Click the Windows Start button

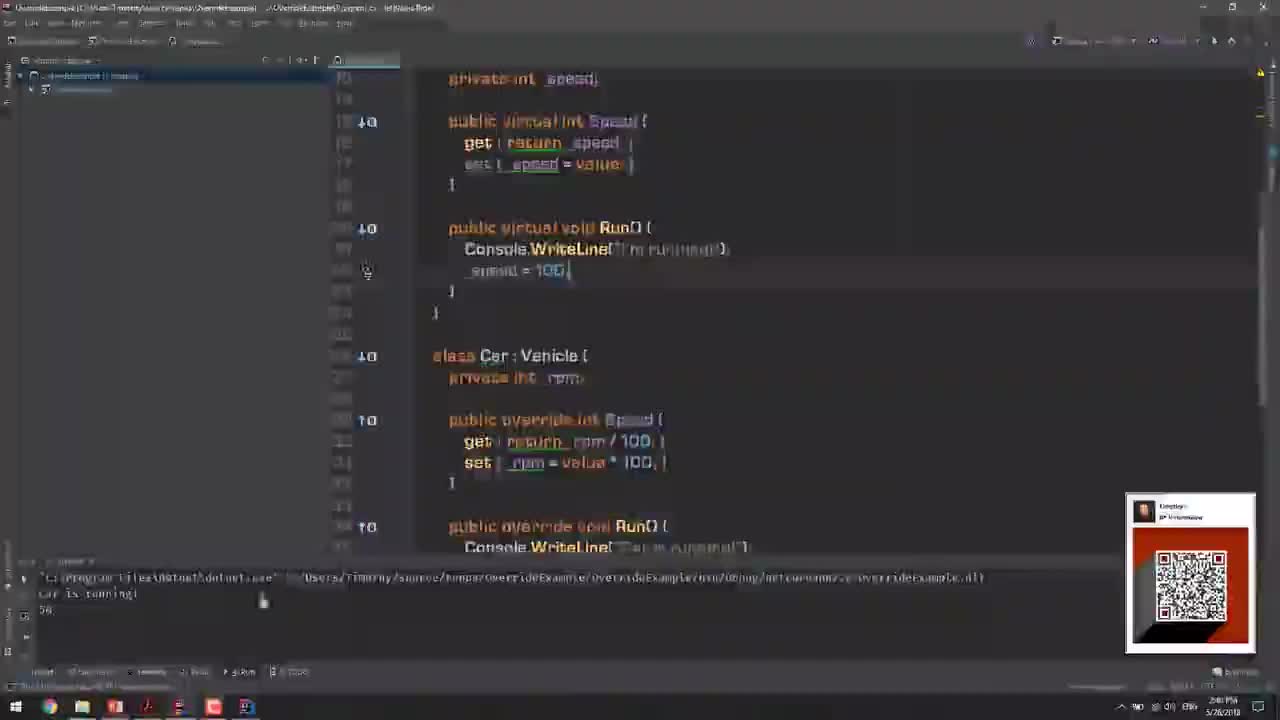(15, 708)
